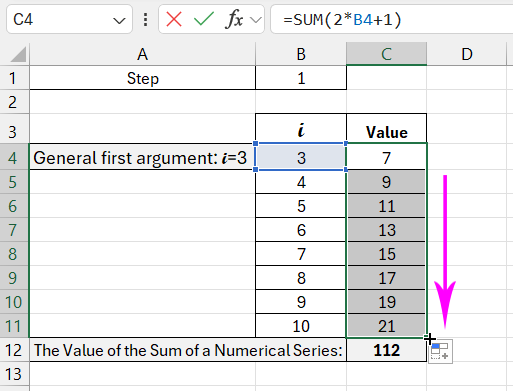
Task: Click cell B11 containing 10
Action: click(301, 326)
